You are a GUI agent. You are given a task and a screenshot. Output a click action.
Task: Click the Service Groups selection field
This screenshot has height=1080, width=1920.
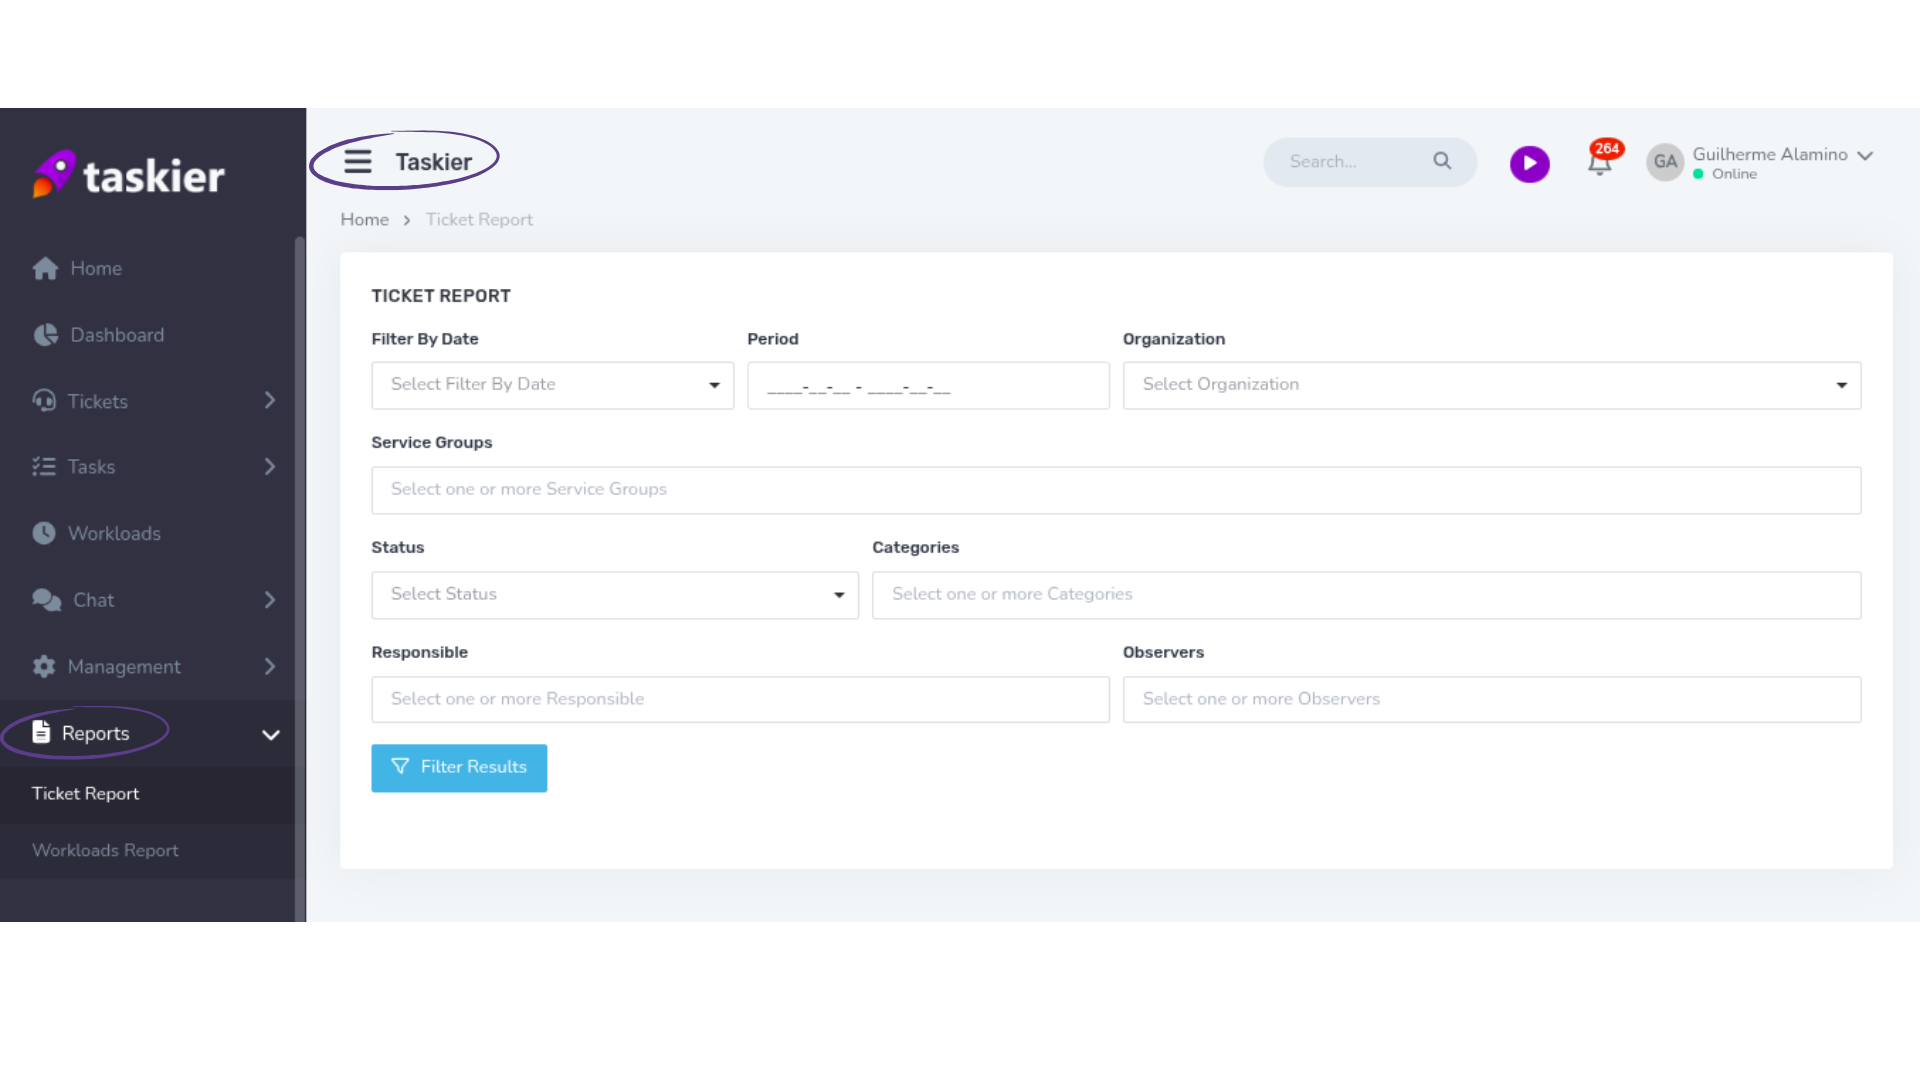pos(1115,490)
